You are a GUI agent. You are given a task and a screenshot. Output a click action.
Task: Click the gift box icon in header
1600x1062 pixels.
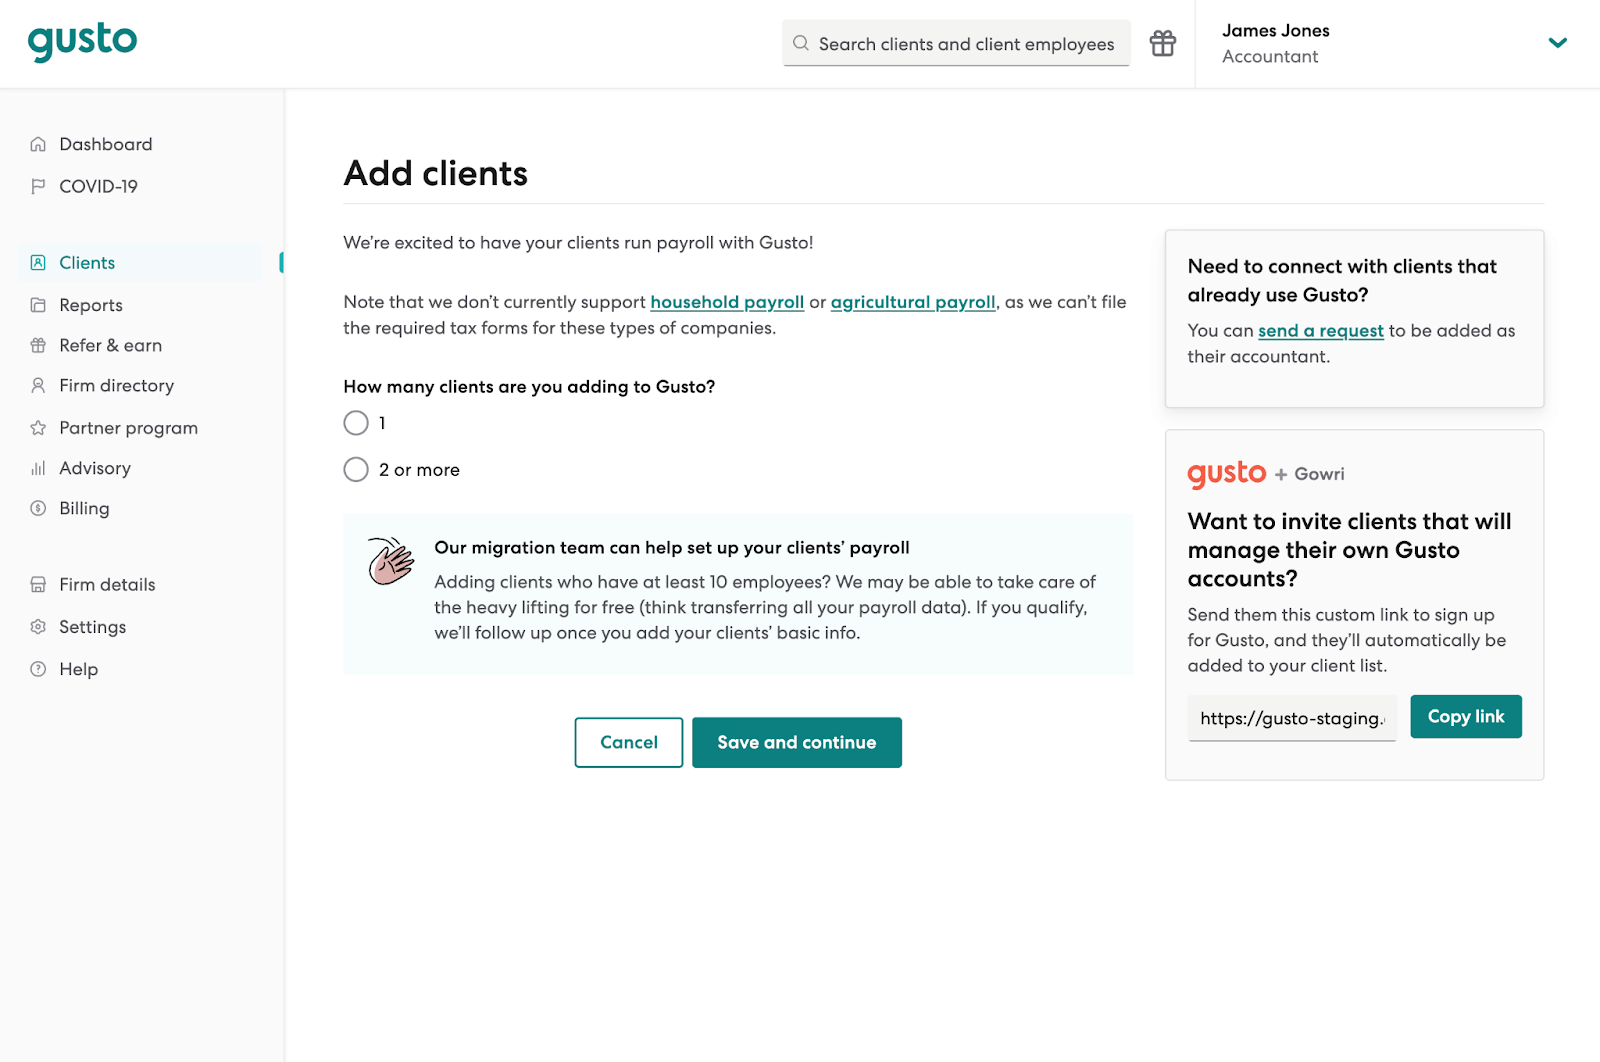pyautogui.click(x=1162, y=43)
